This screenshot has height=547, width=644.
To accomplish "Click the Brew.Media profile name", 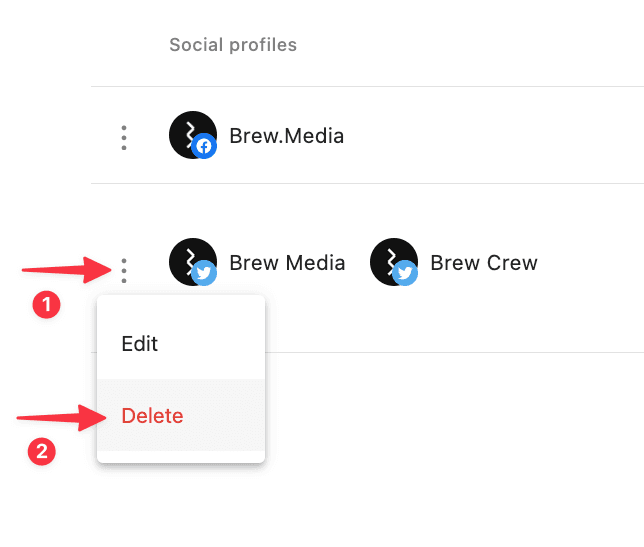I will pos(286,136).
